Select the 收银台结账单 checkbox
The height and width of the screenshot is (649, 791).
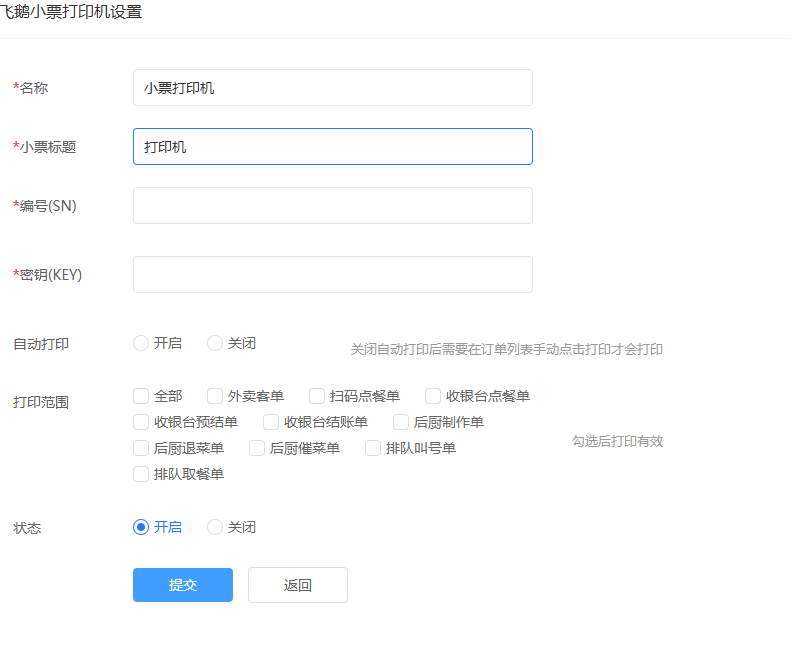point(271,422)
